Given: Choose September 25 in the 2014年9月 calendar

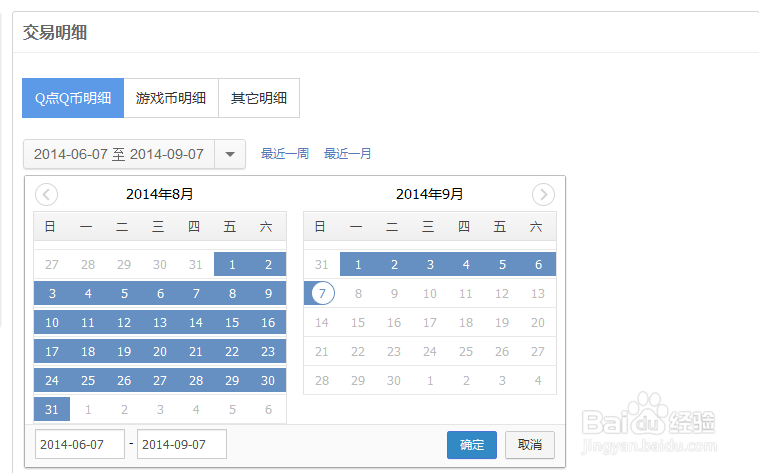Looking at the screenshot, I should coord(466,351).
